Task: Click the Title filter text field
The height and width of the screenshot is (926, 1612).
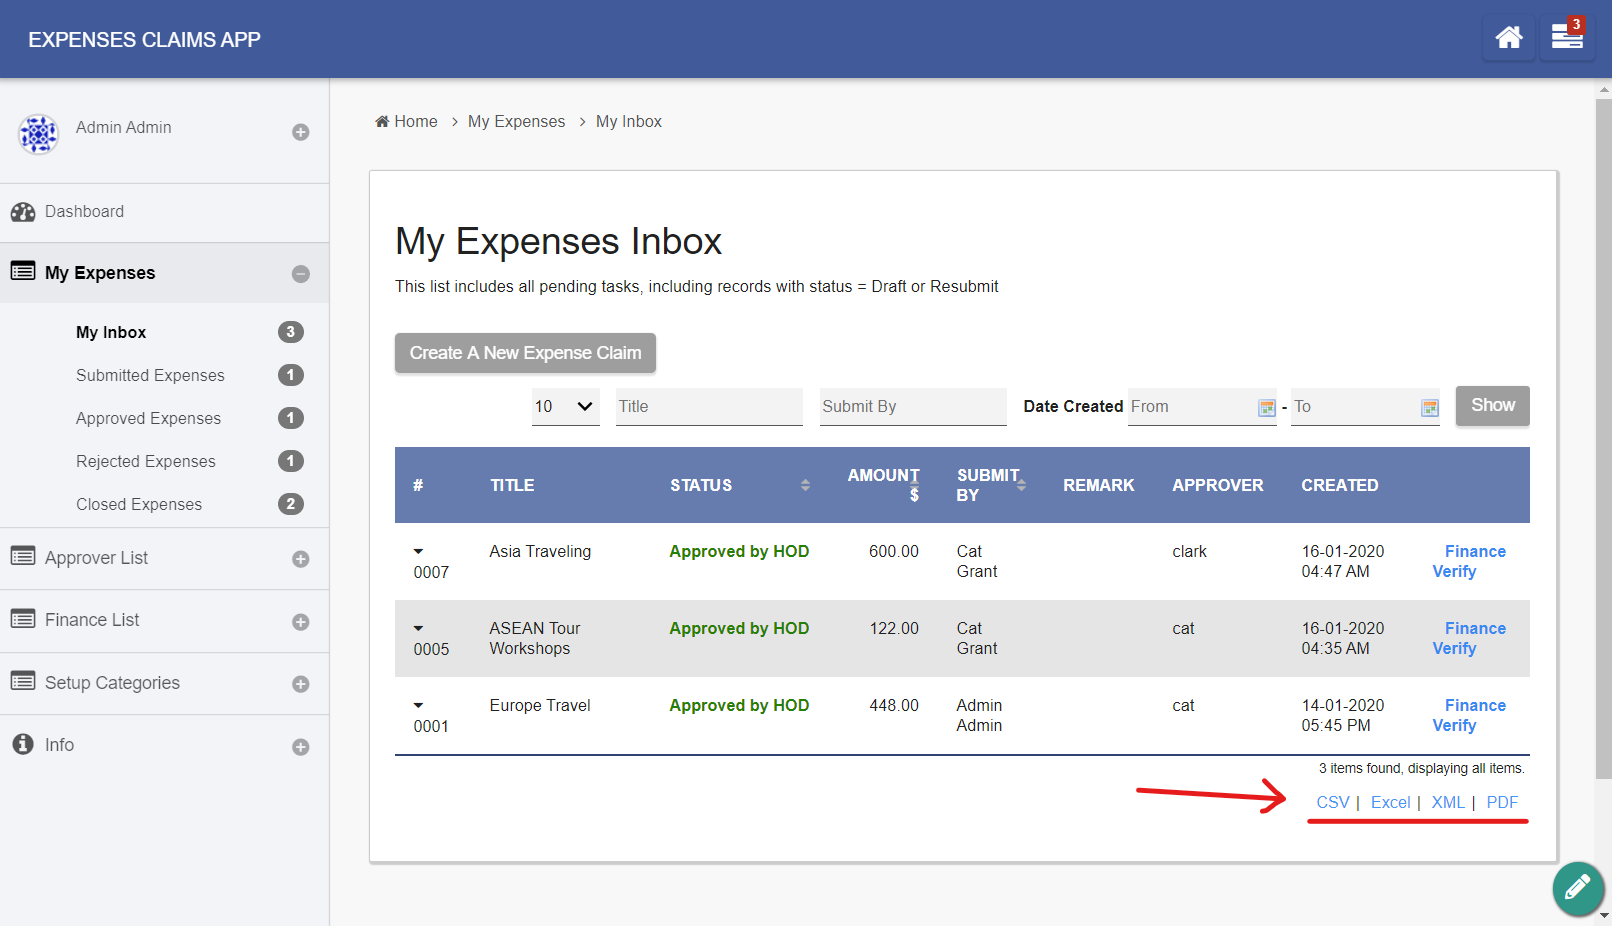Action: pyautogui.click(x=708, y=406)
